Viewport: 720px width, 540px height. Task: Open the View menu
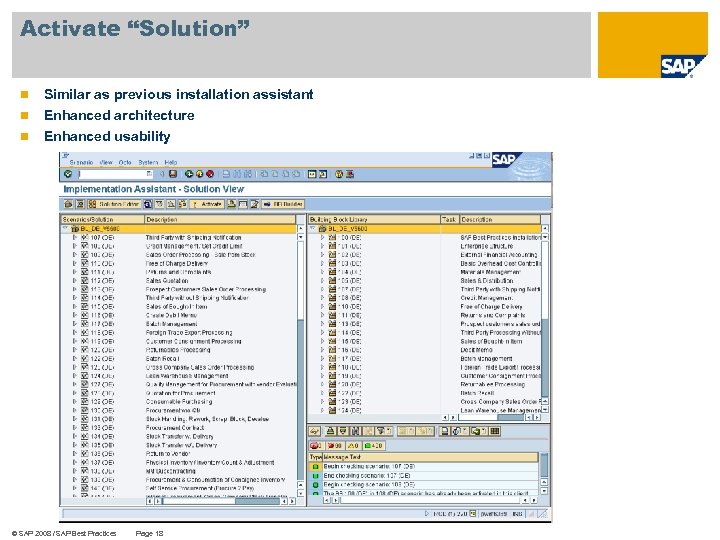tap(106, 163)
